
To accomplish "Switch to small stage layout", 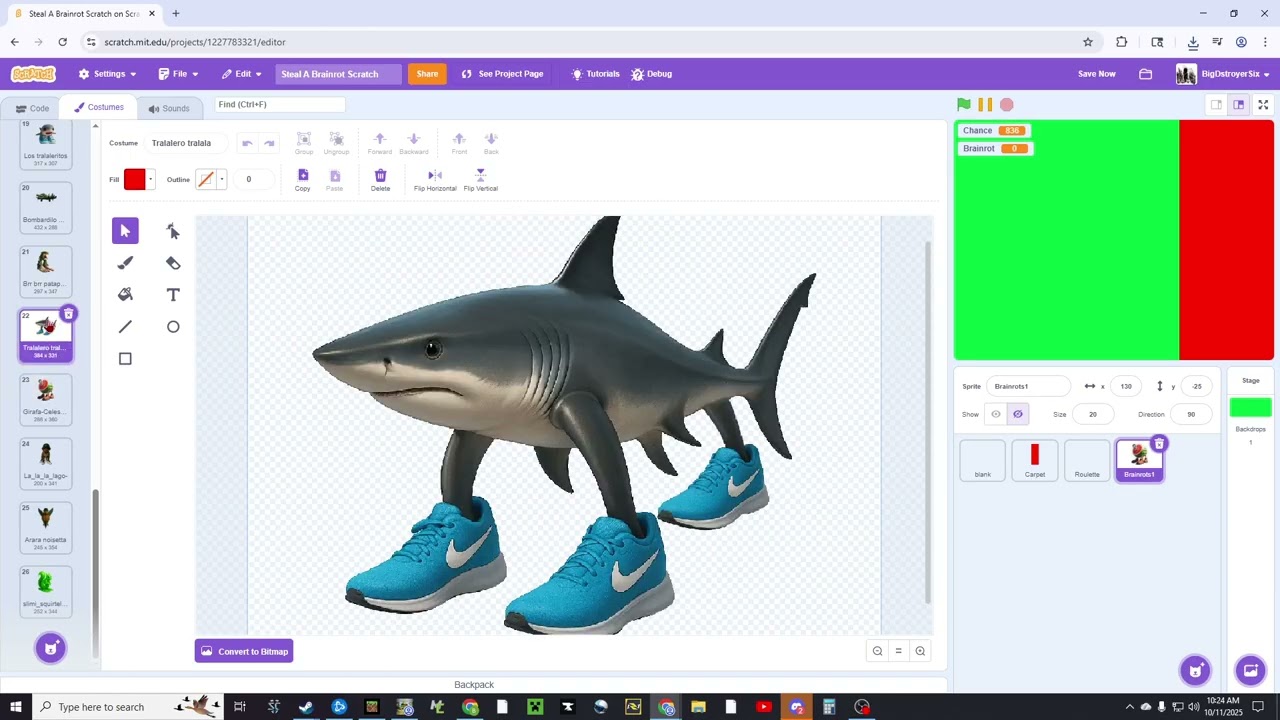I will (1216, 104).
